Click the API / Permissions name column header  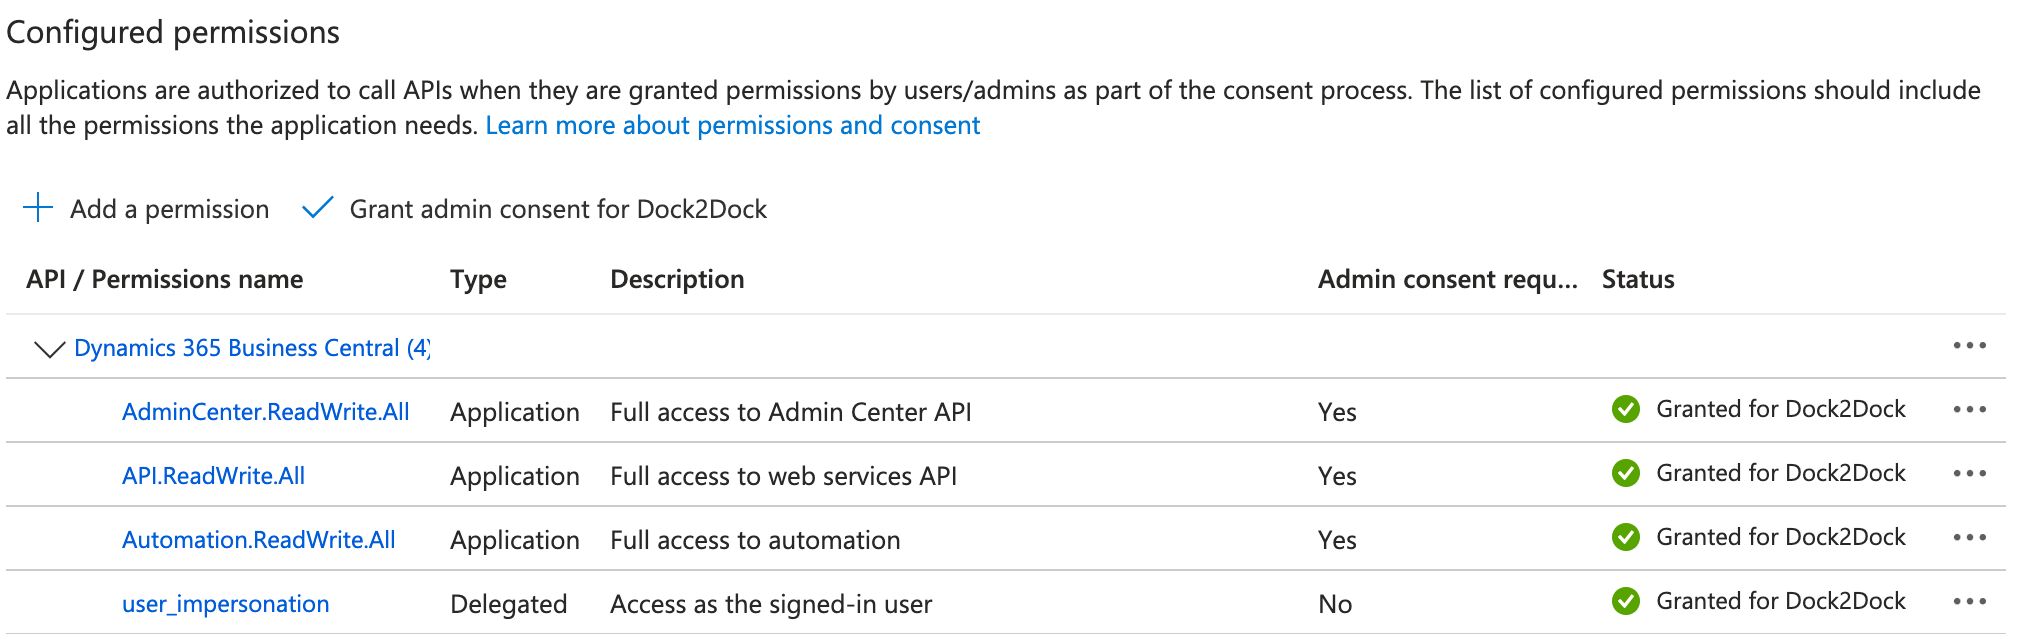coord(165,279)
